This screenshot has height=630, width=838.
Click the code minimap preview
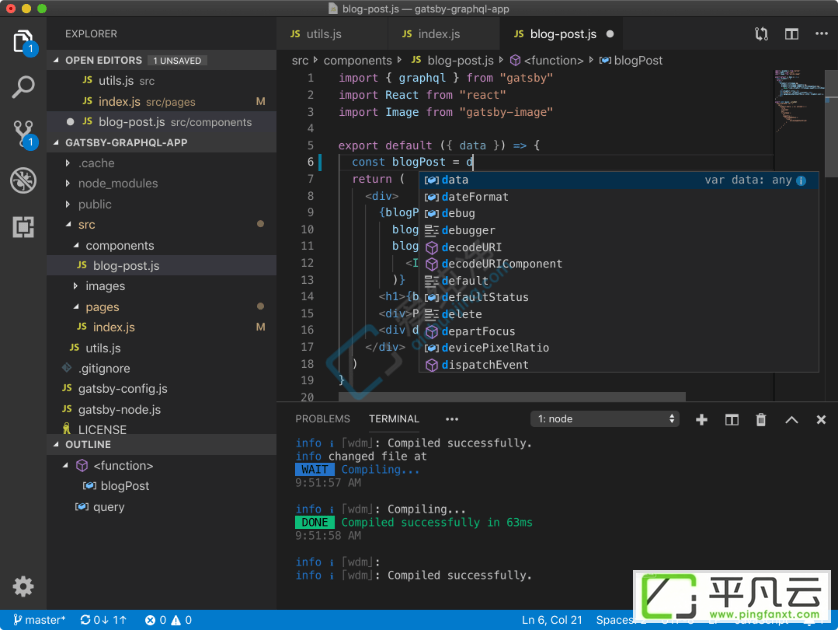point(799,99)
